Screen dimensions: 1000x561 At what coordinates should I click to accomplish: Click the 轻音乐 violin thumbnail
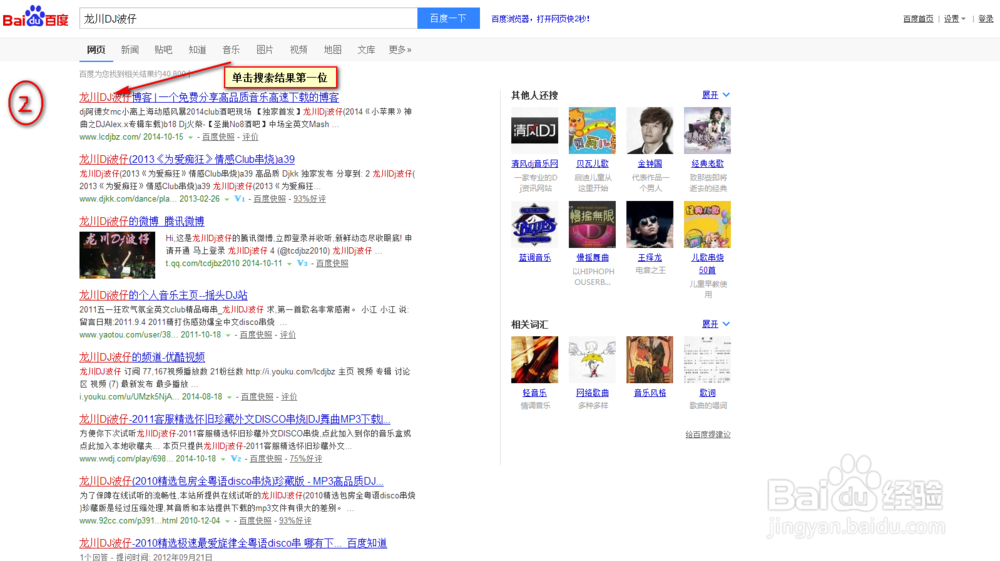[x=534, y=360]
